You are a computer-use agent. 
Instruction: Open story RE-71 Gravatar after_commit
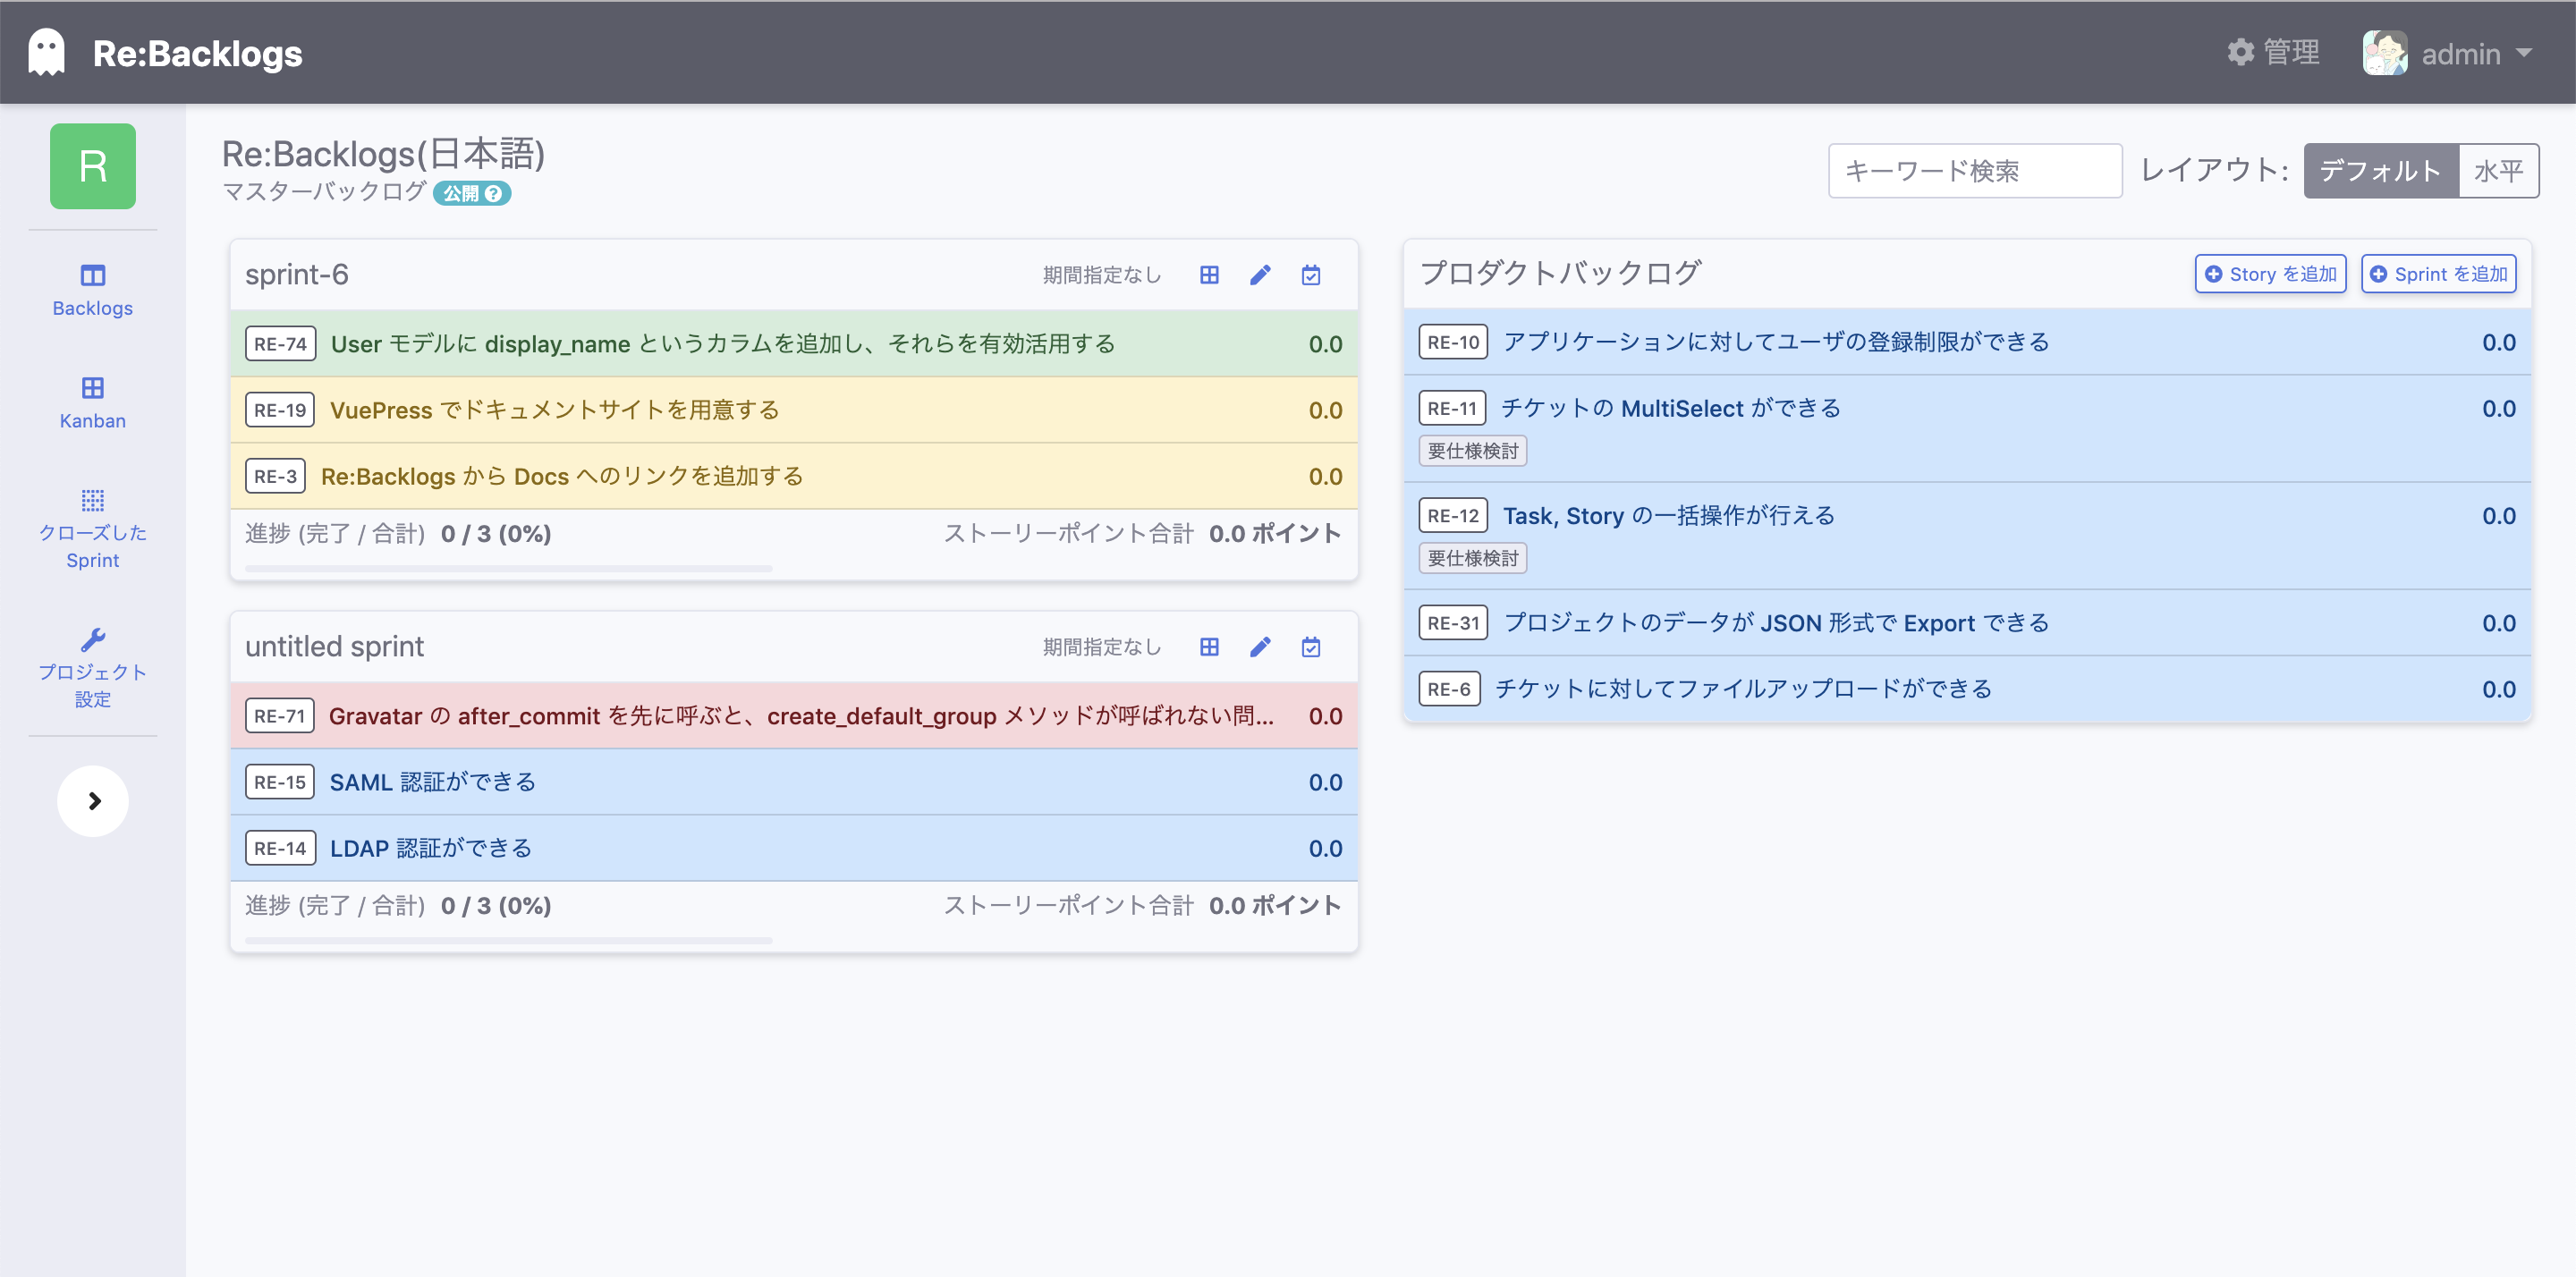click(794, 716)
